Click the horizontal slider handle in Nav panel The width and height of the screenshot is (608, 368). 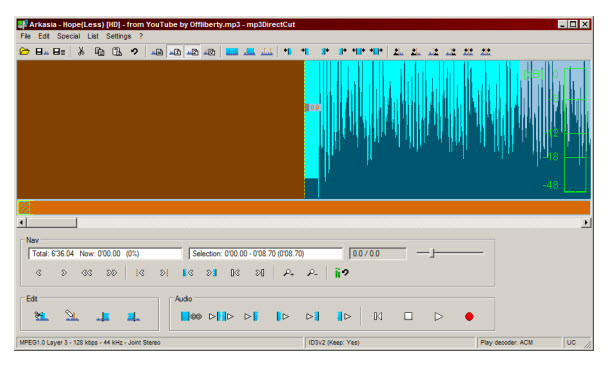point(432,253)
